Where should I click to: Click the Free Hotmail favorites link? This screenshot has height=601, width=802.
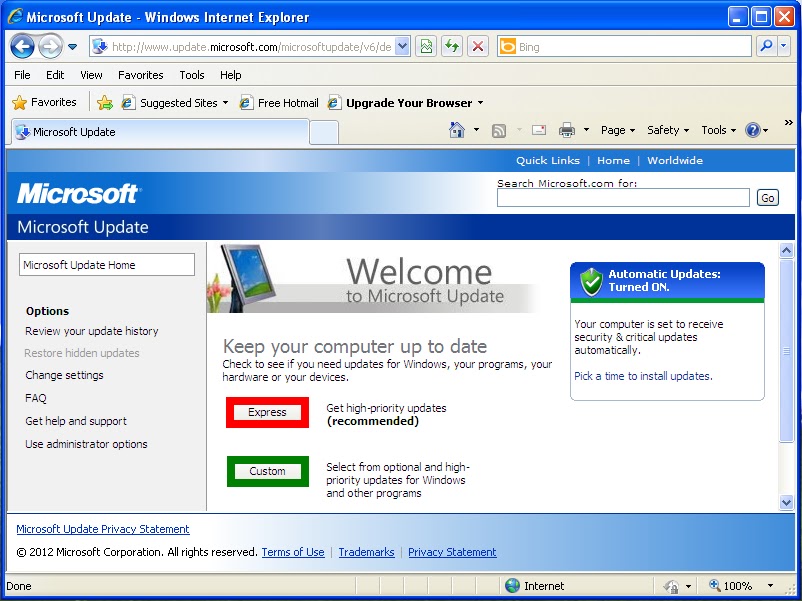(x=279, y=103)
